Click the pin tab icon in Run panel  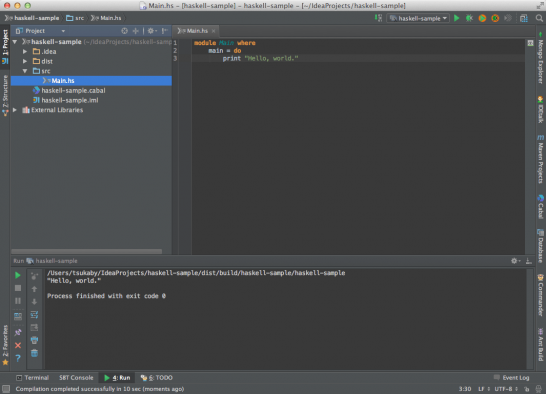pyautogui.click(x=18, y=332)
